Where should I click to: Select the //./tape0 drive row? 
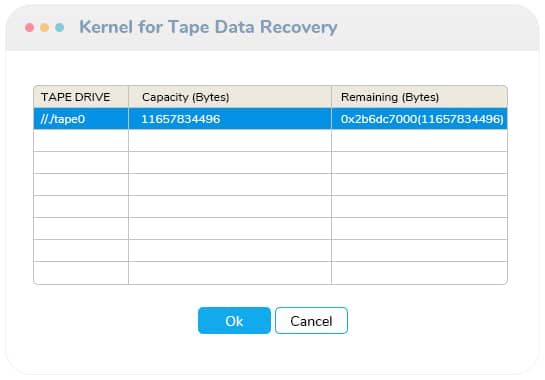pos(270,119)
